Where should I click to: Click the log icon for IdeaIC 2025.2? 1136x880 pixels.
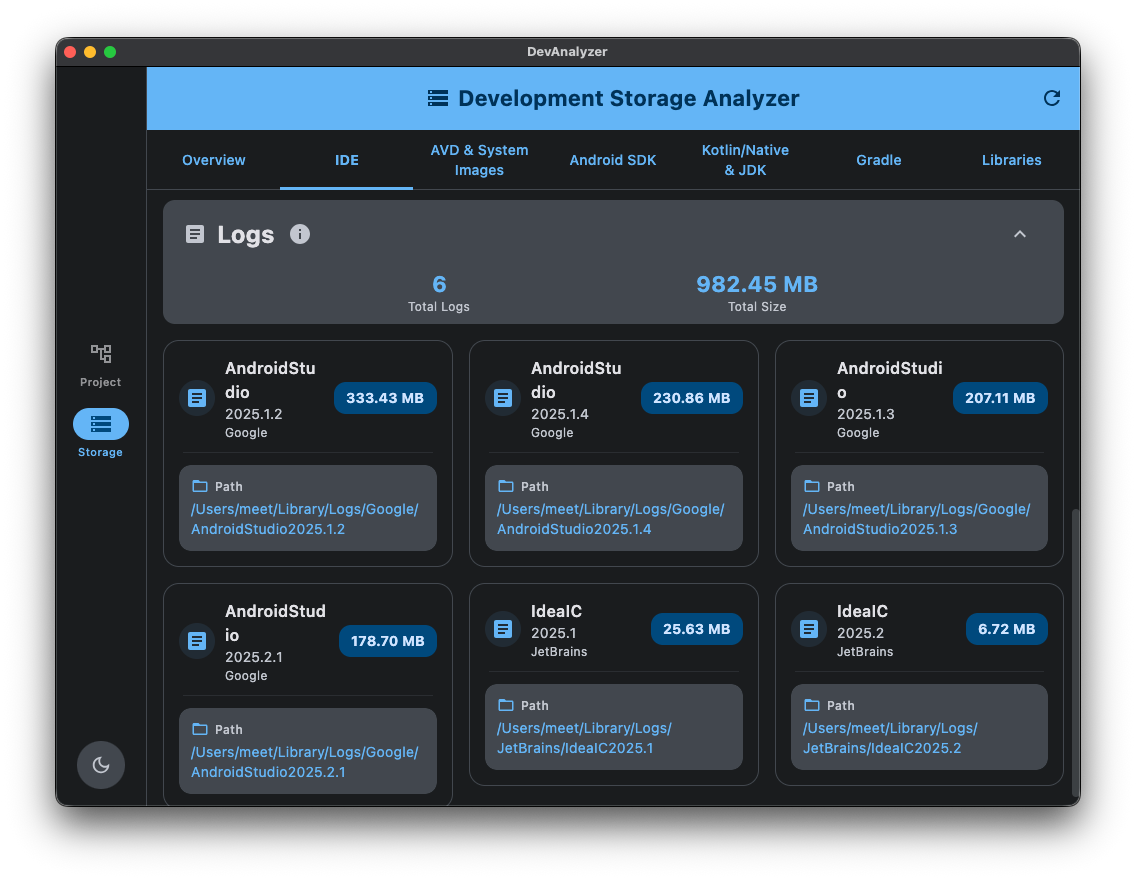pyautogui.click(x=809, y=629)
